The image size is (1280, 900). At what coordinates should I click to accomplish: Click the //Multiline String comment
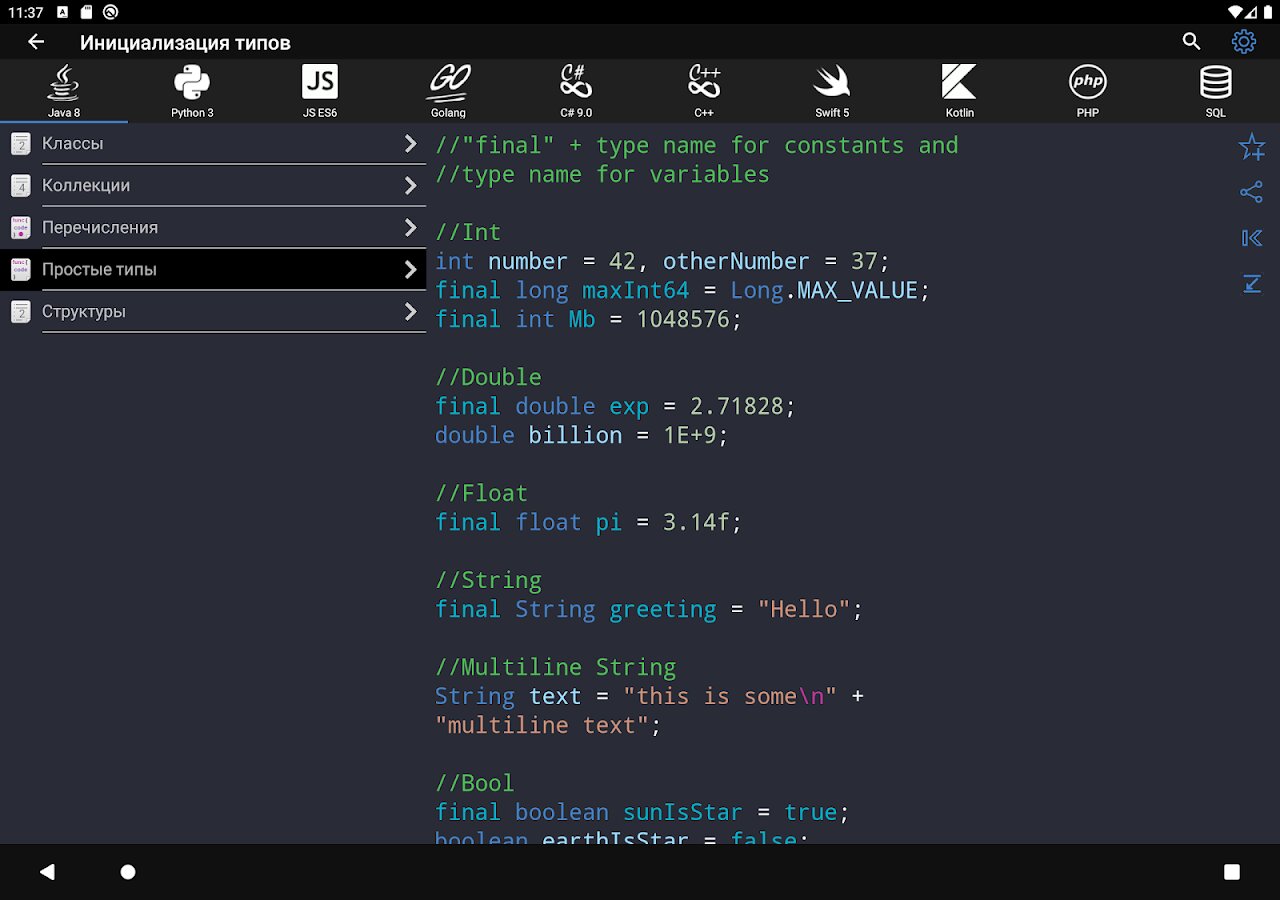(555, 667)
